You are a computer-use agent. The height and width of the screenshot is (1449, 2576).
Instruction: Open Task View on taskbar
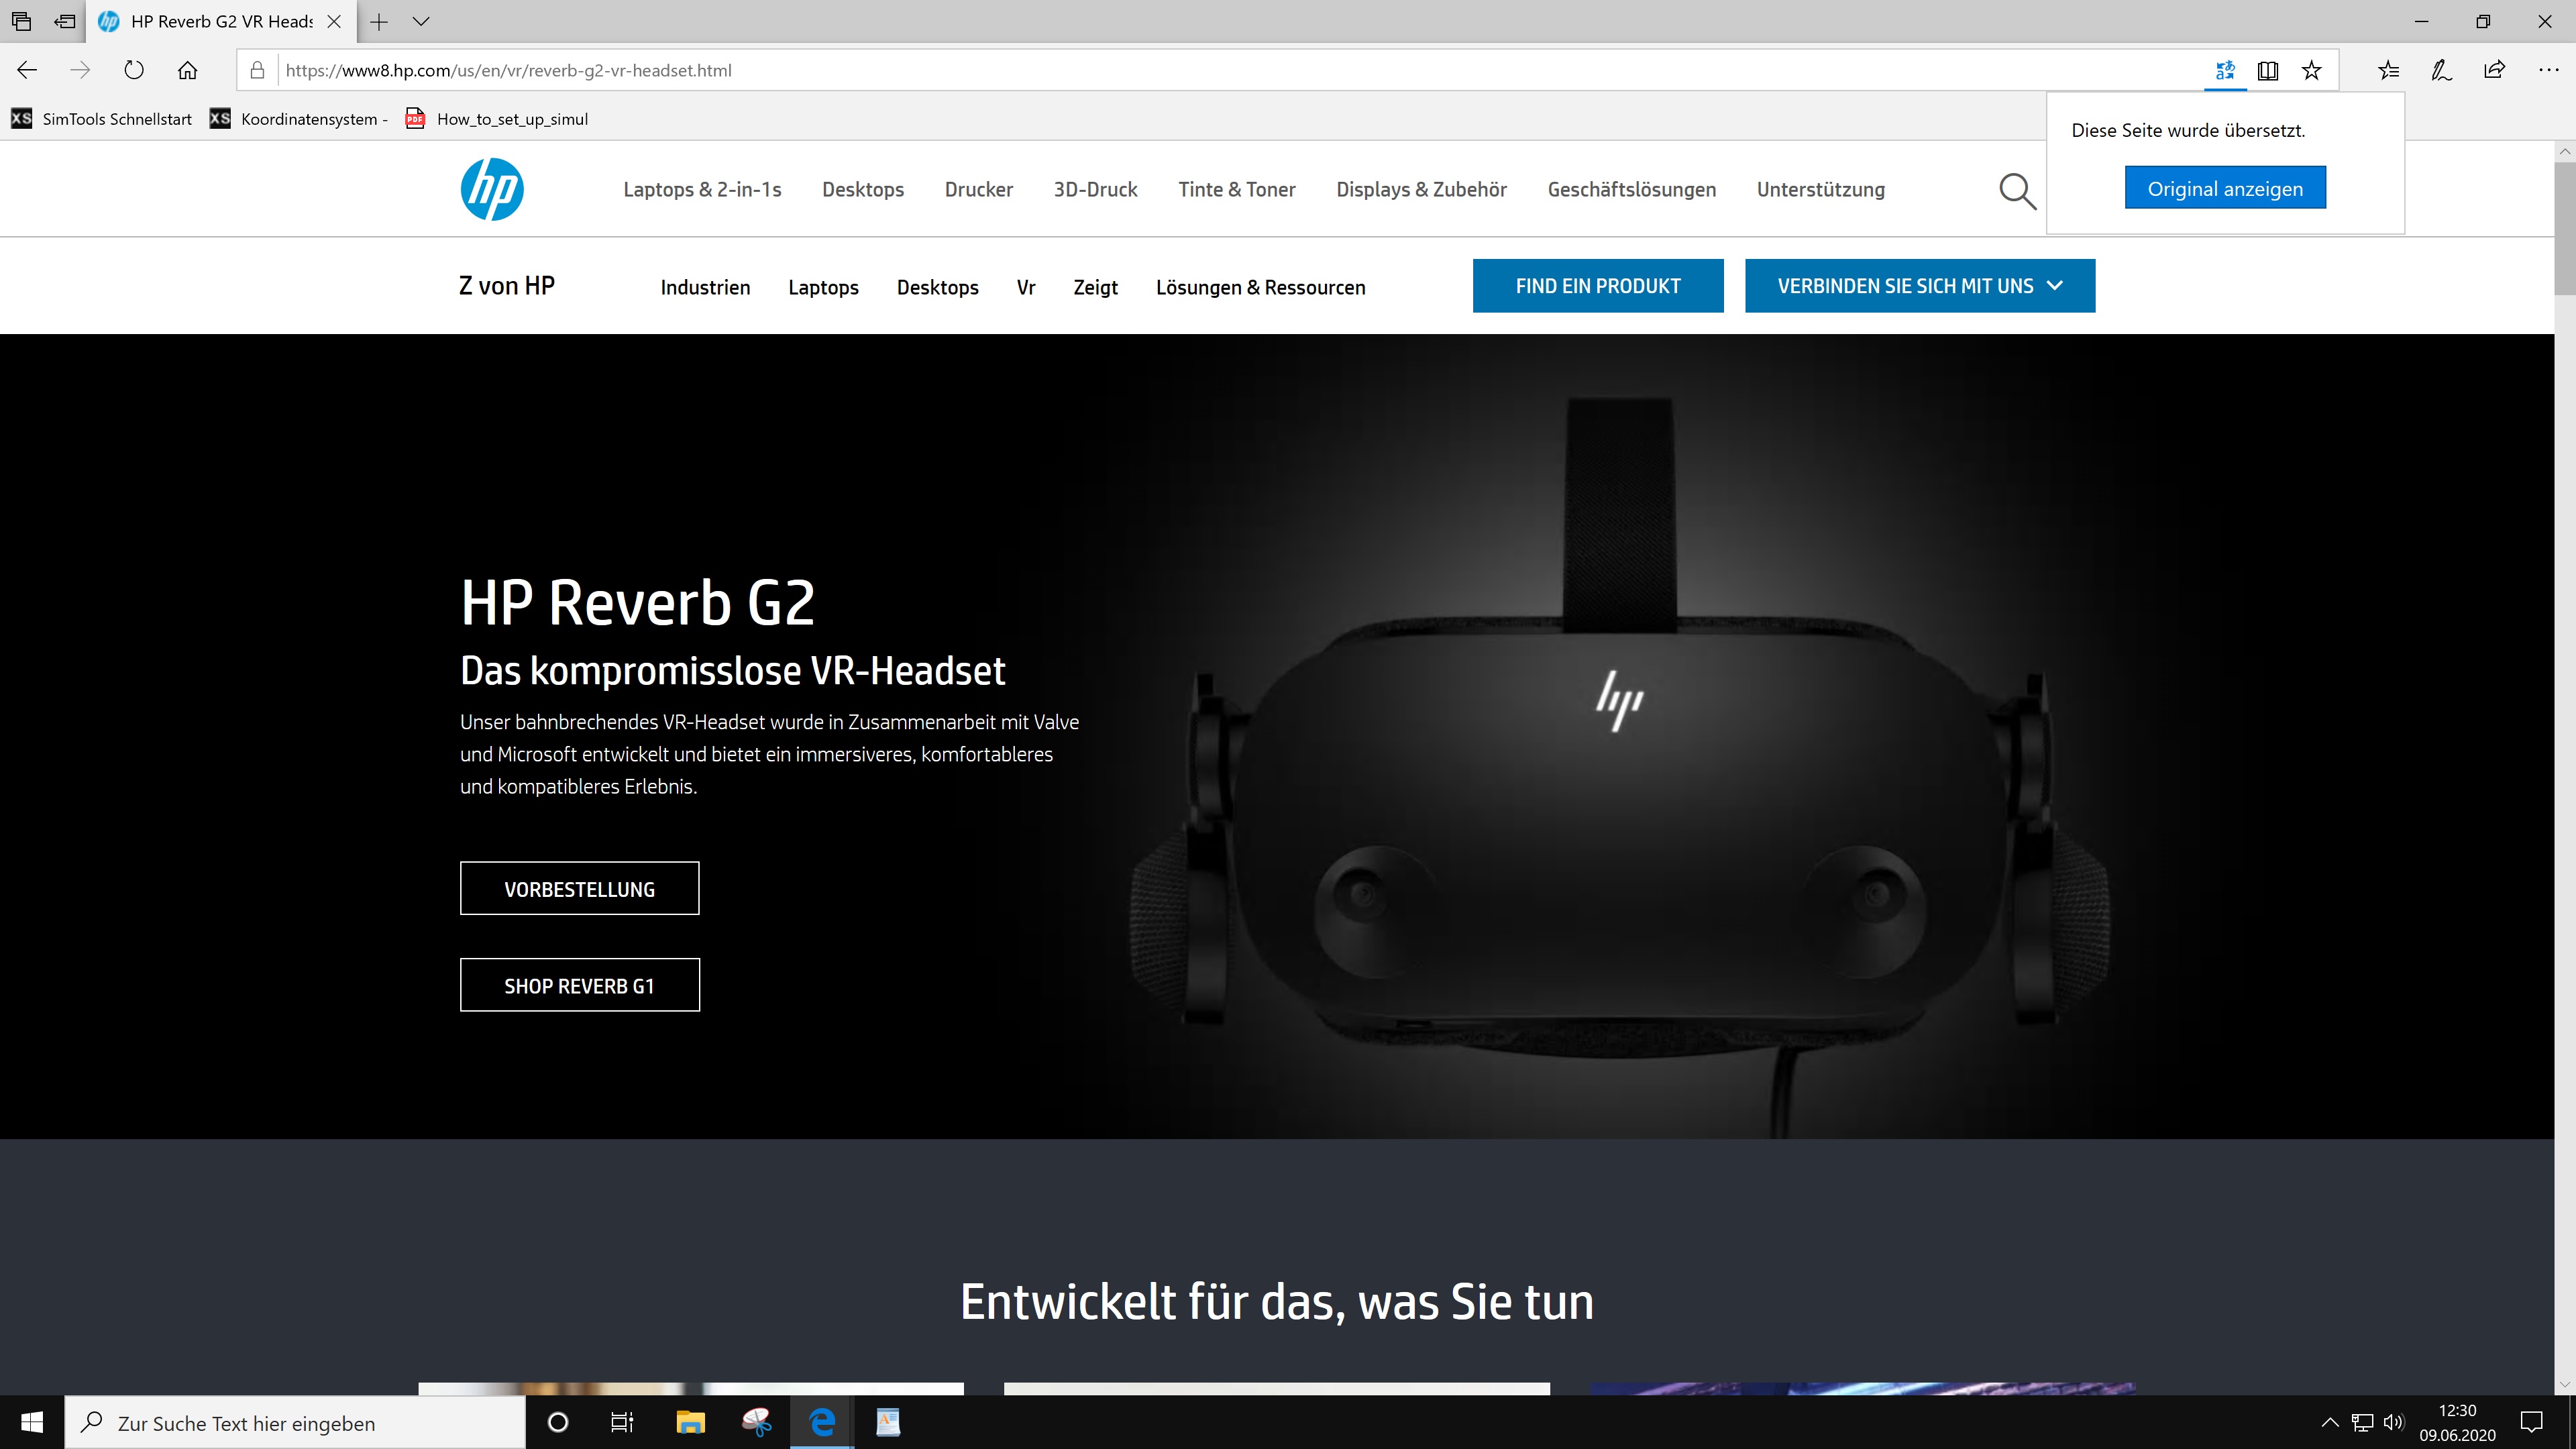(x=622, y=1422)
